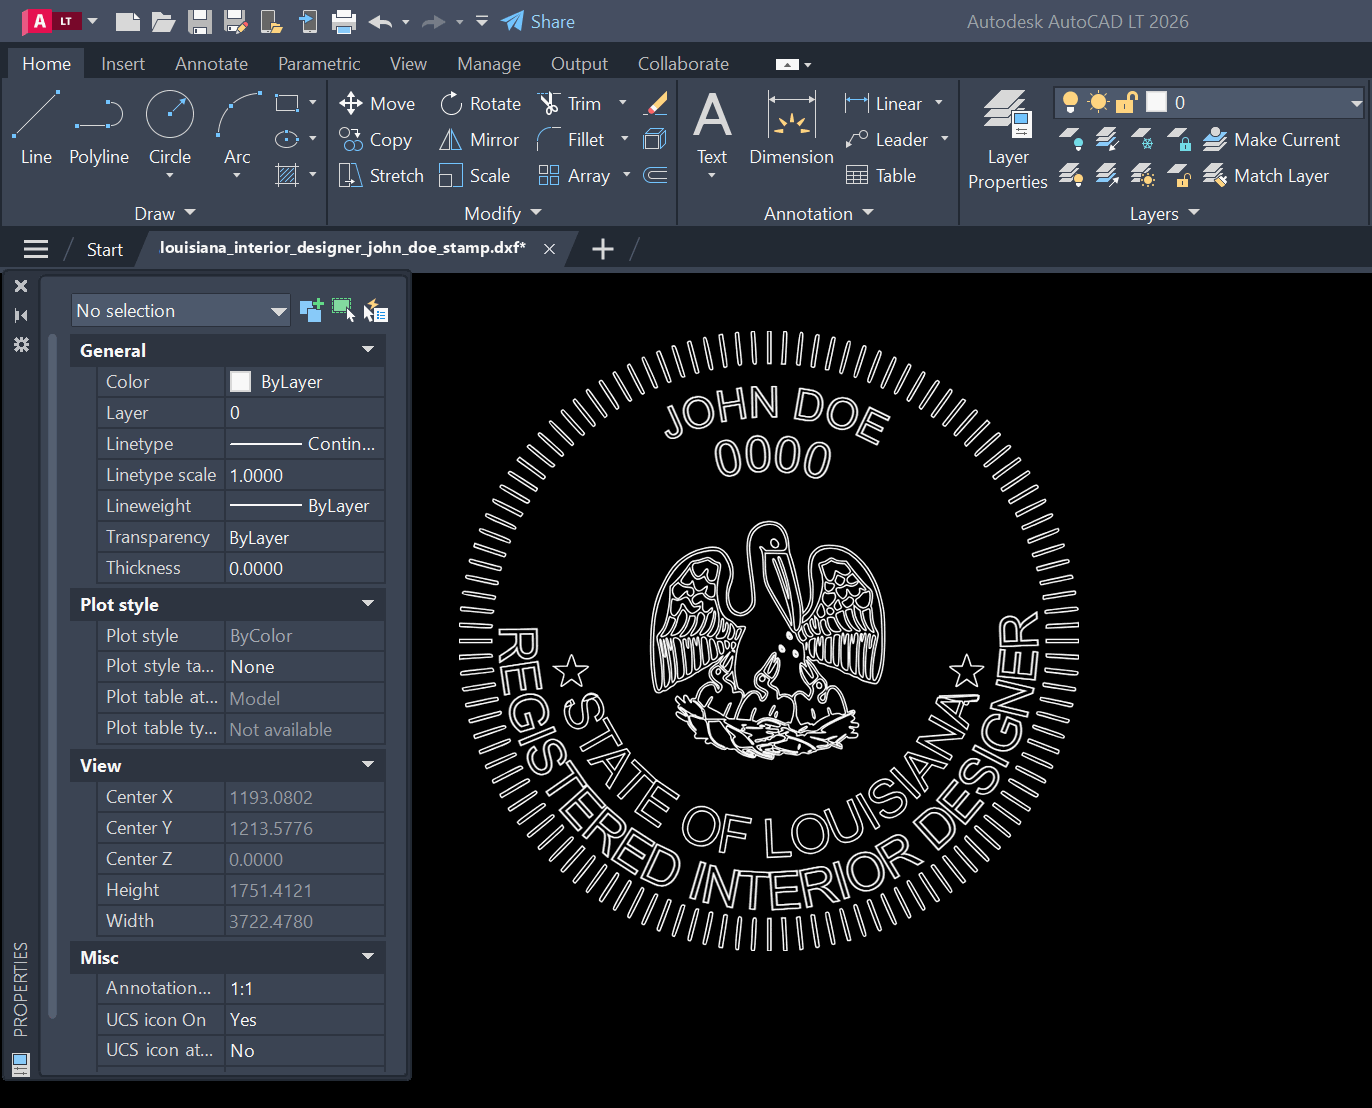
Task: Switch to the Annotate tab
Action: click(x=211, y=63)
